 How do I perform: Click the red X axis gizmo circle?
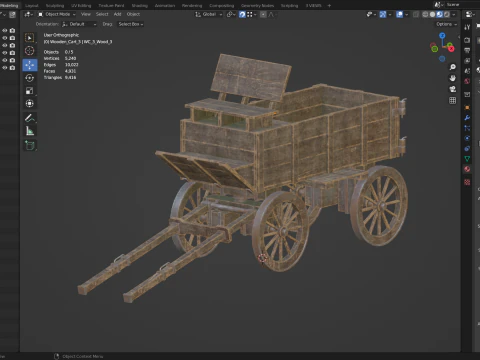451,49
